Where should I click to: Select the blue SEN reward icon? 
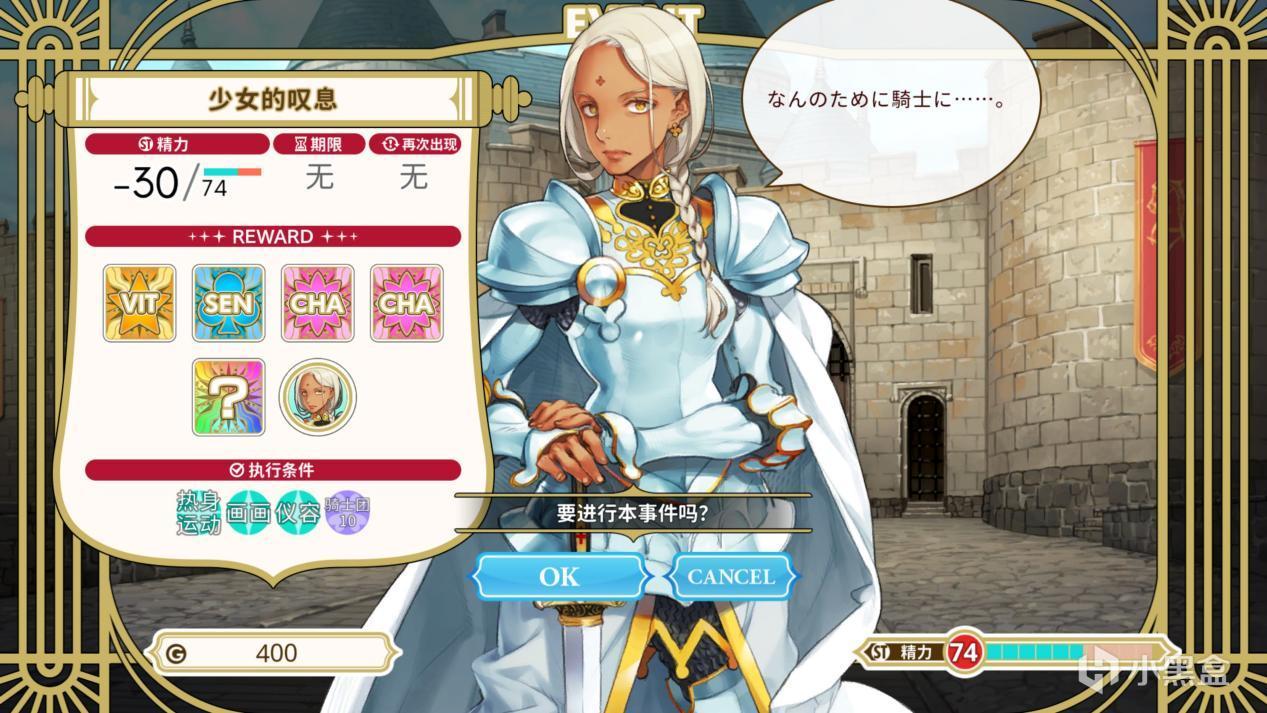click(x=228, y=303)
